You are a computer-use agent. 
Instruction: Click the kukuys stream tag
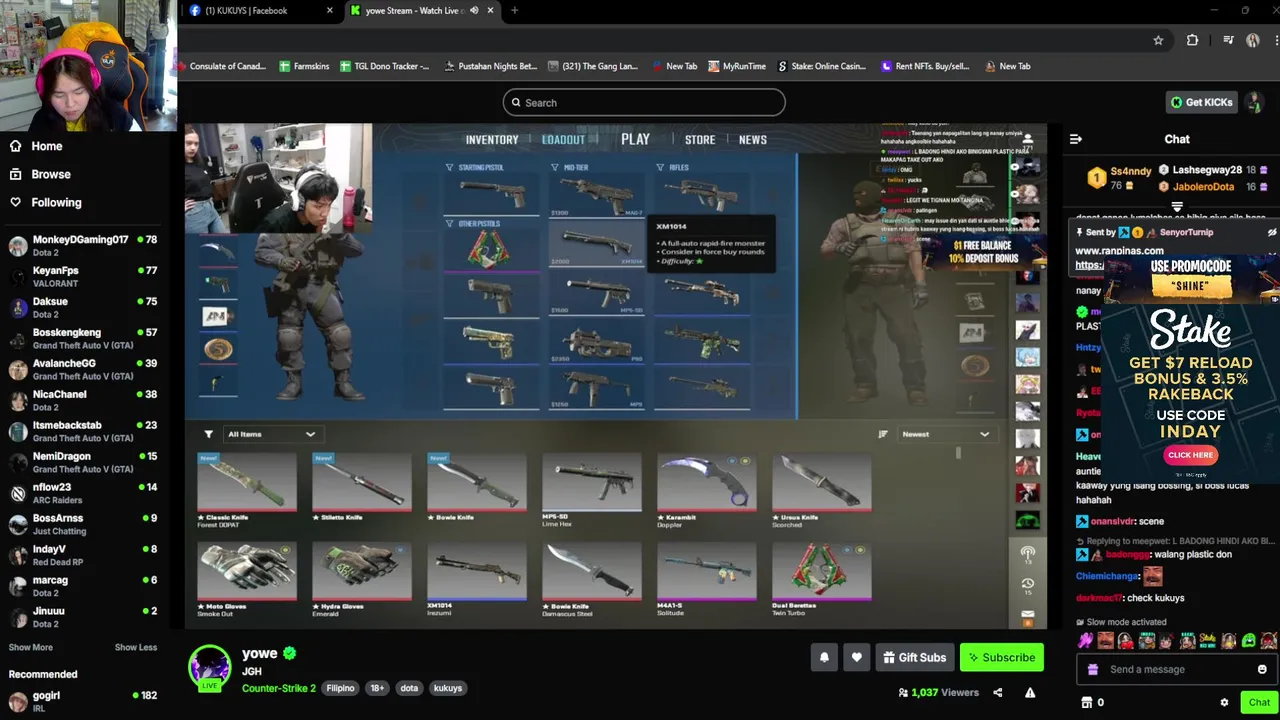(x=448, y=688)
